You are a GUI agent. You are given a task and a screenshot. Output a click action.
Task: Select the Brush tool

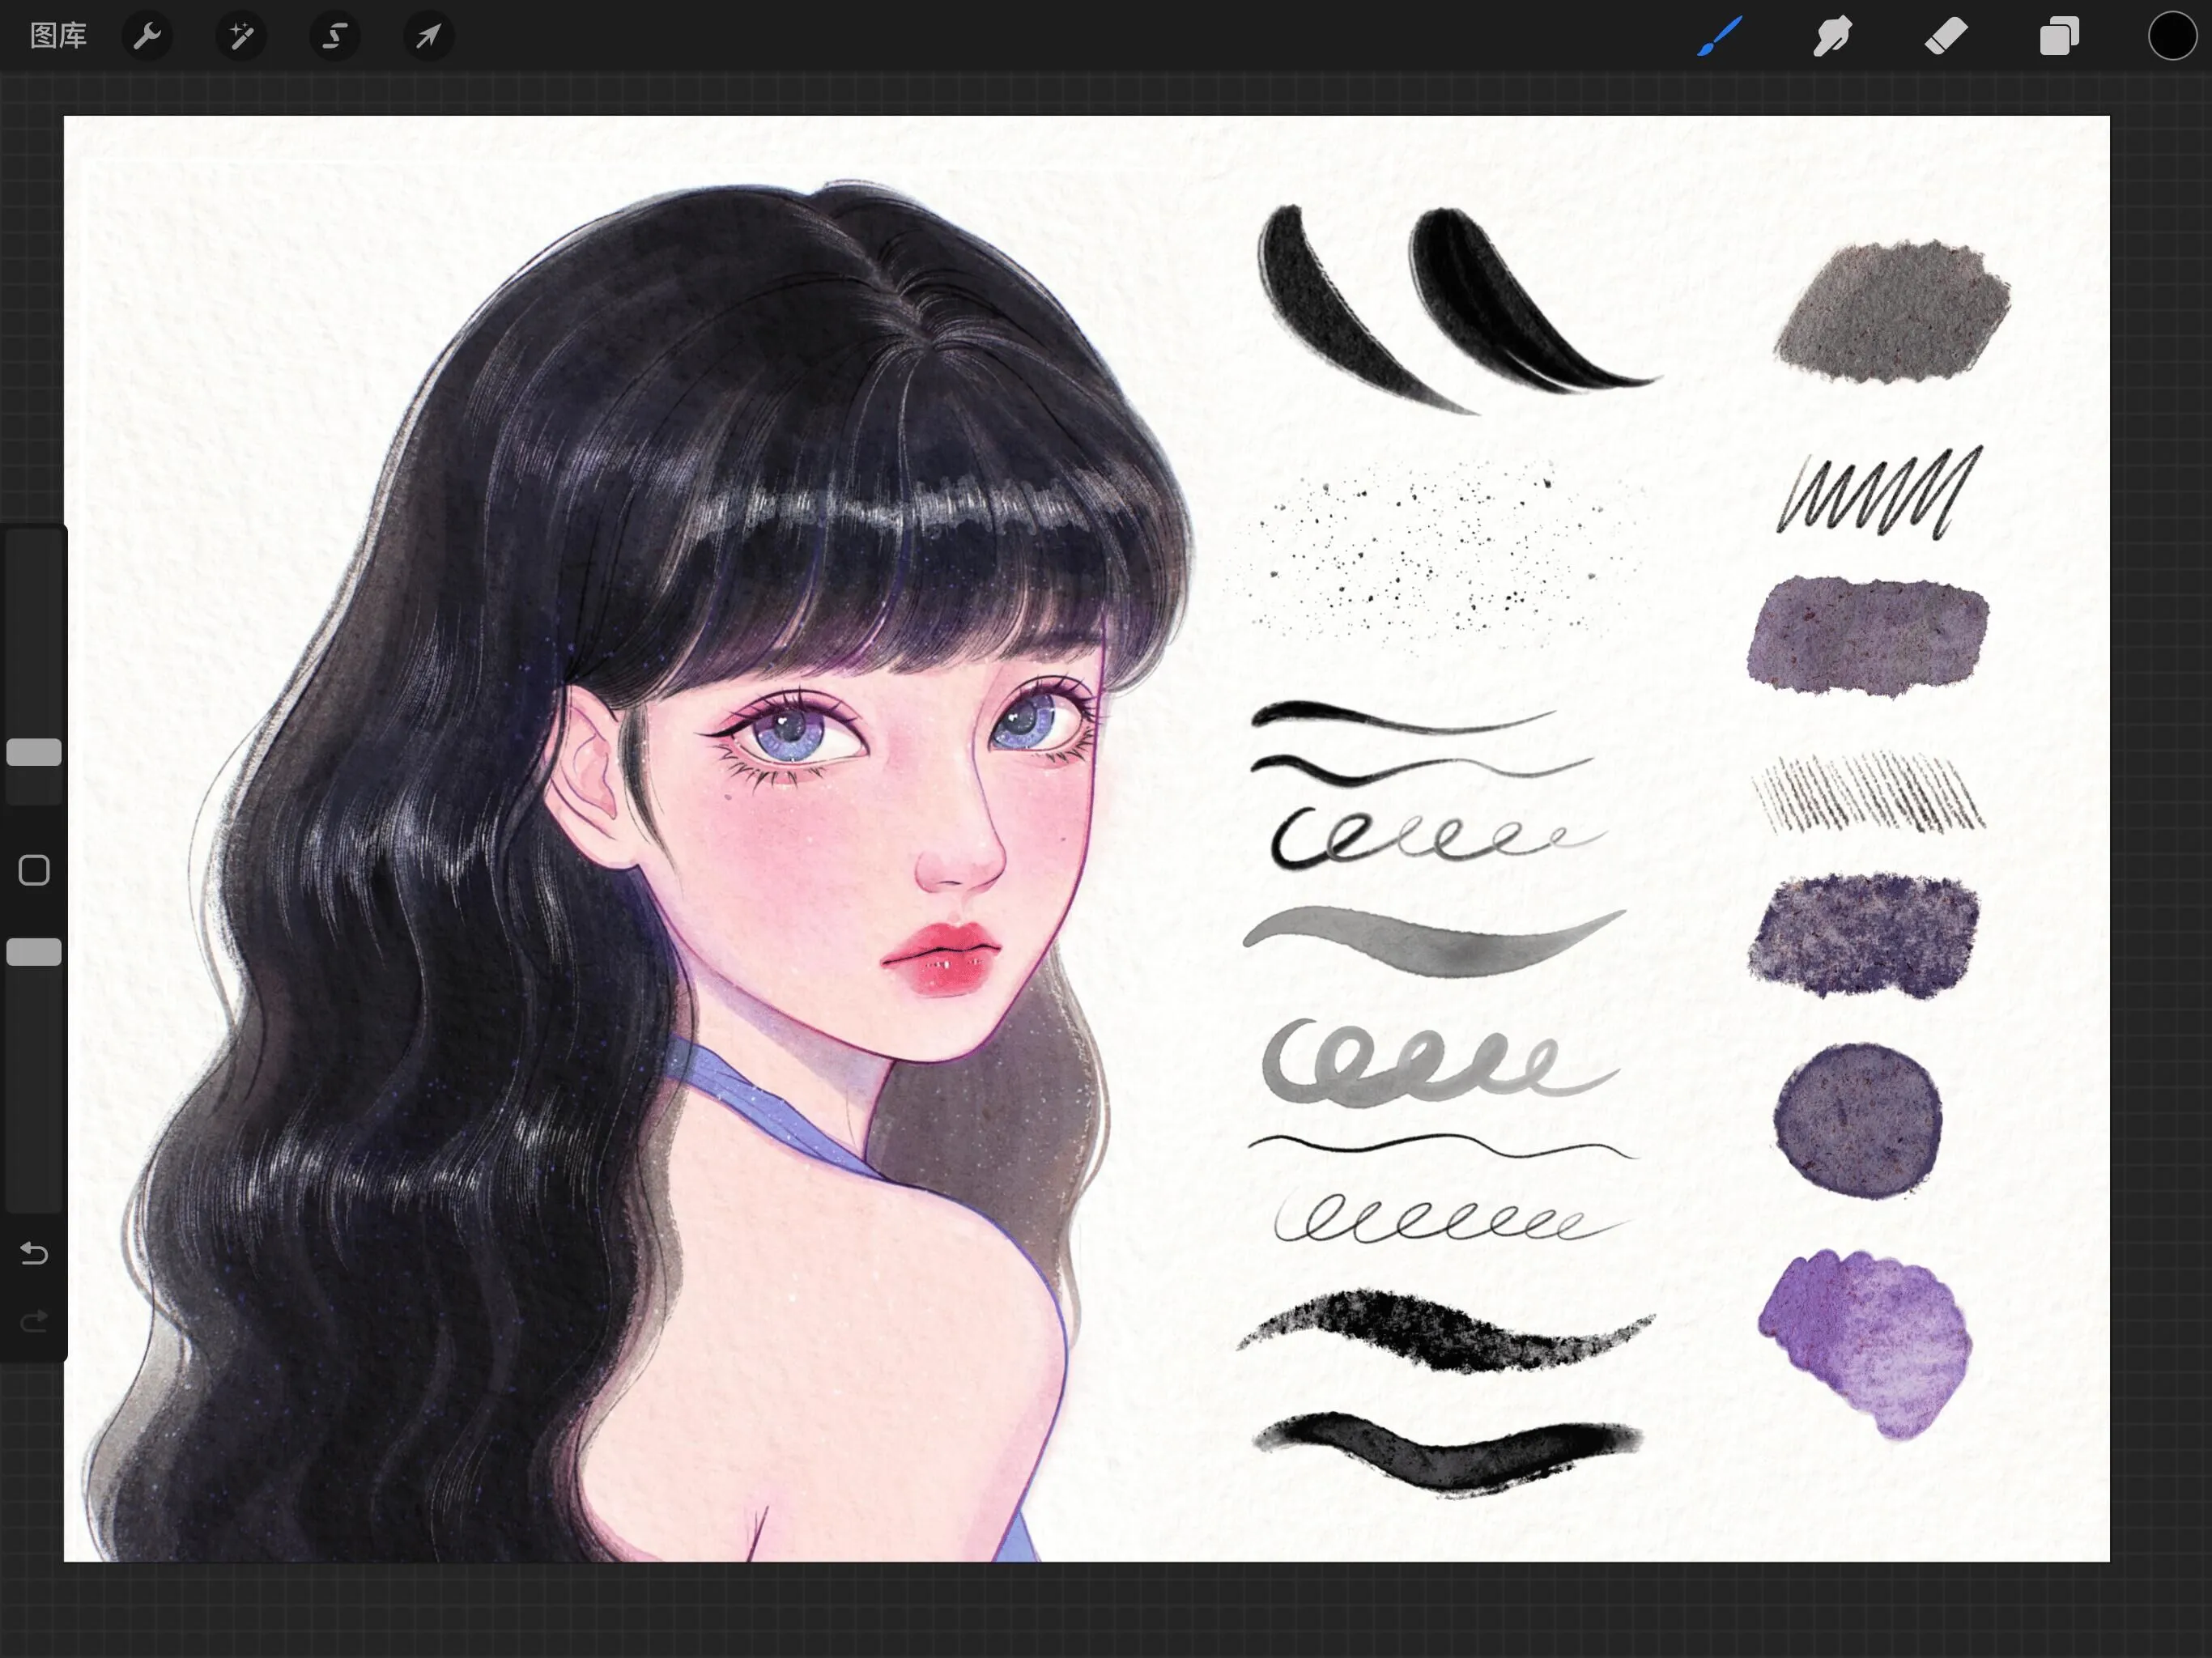(1718, 36)
